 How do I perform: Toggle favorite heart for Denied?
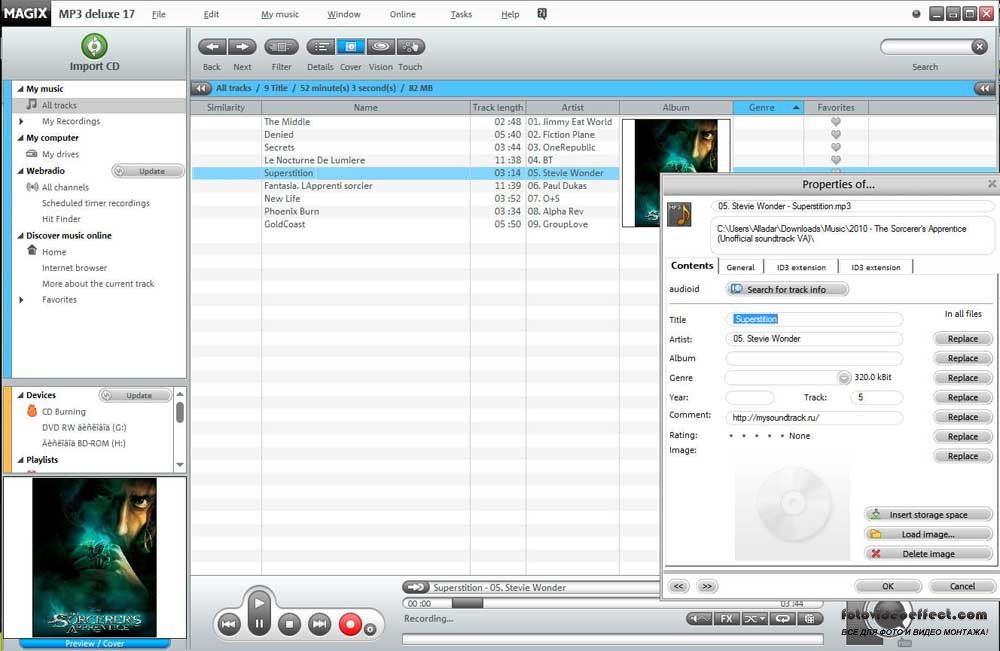(x=835, y=134)
